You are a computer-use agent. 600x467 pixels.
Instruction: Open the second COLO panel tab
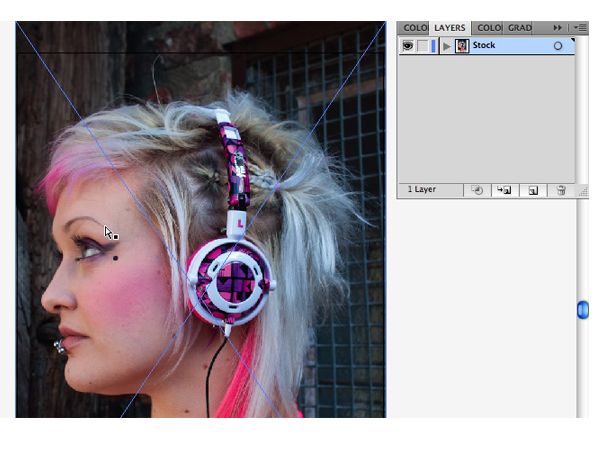coord(489,28)
